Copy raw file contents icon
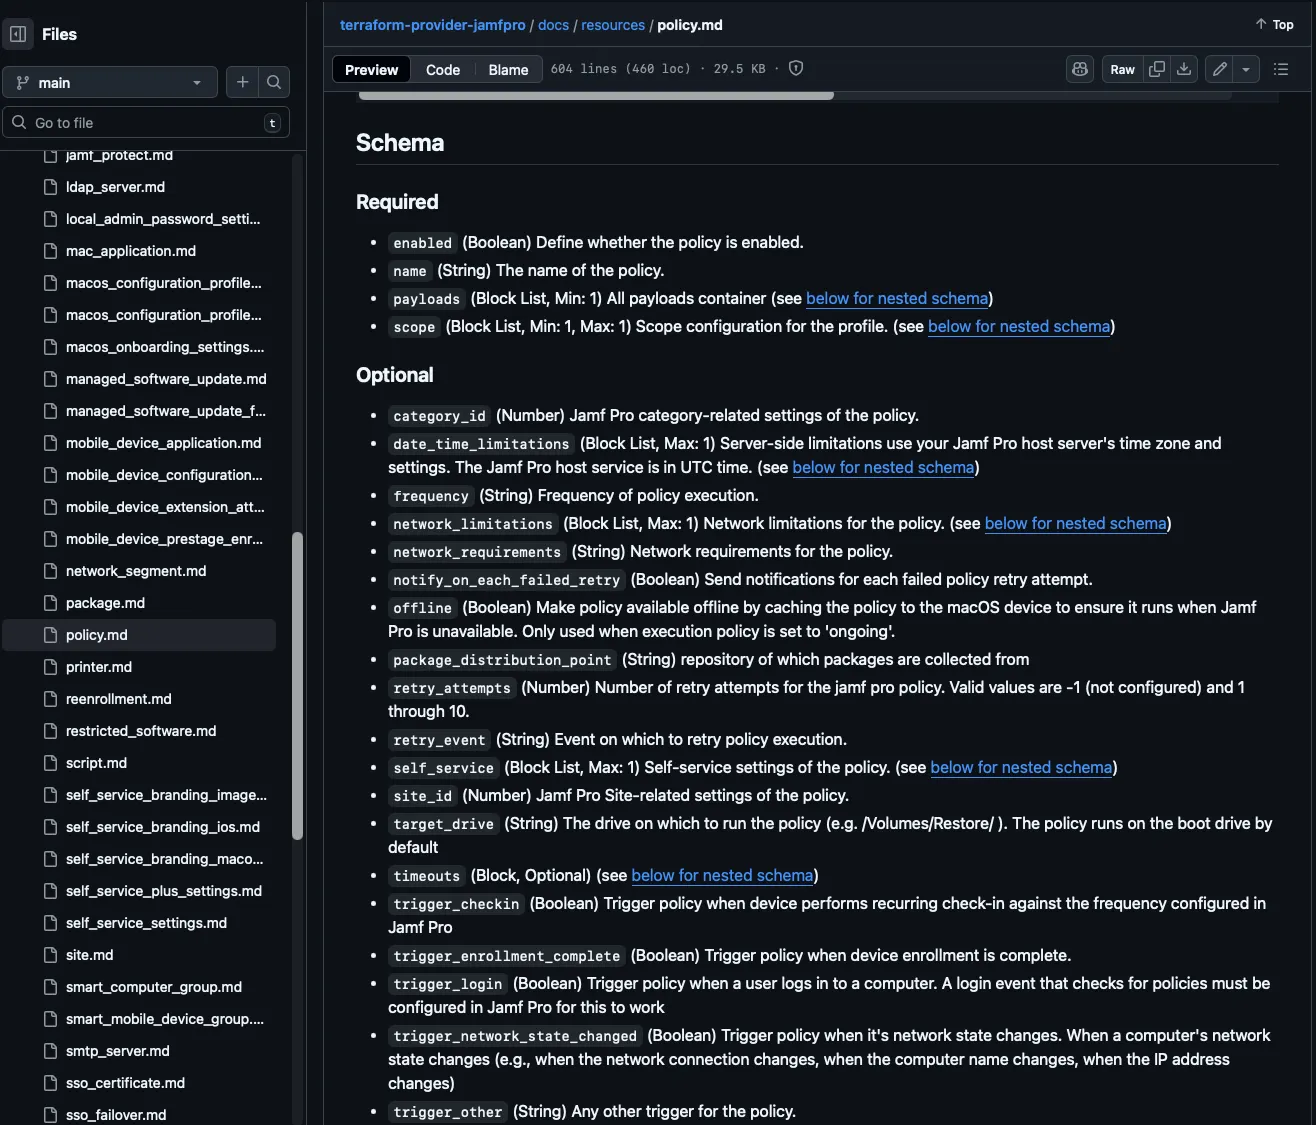This screenshot has width=1316, height=1125. [1157, 69]
